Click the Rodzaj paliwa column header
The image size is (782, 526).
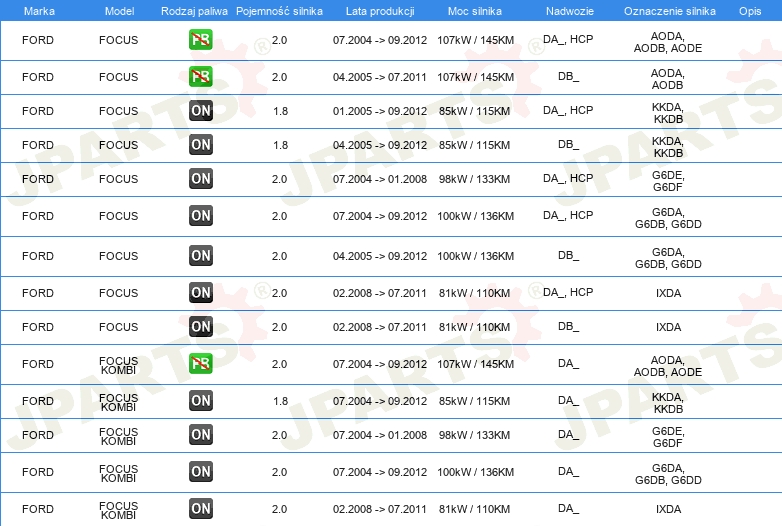[x=194, y=11]
